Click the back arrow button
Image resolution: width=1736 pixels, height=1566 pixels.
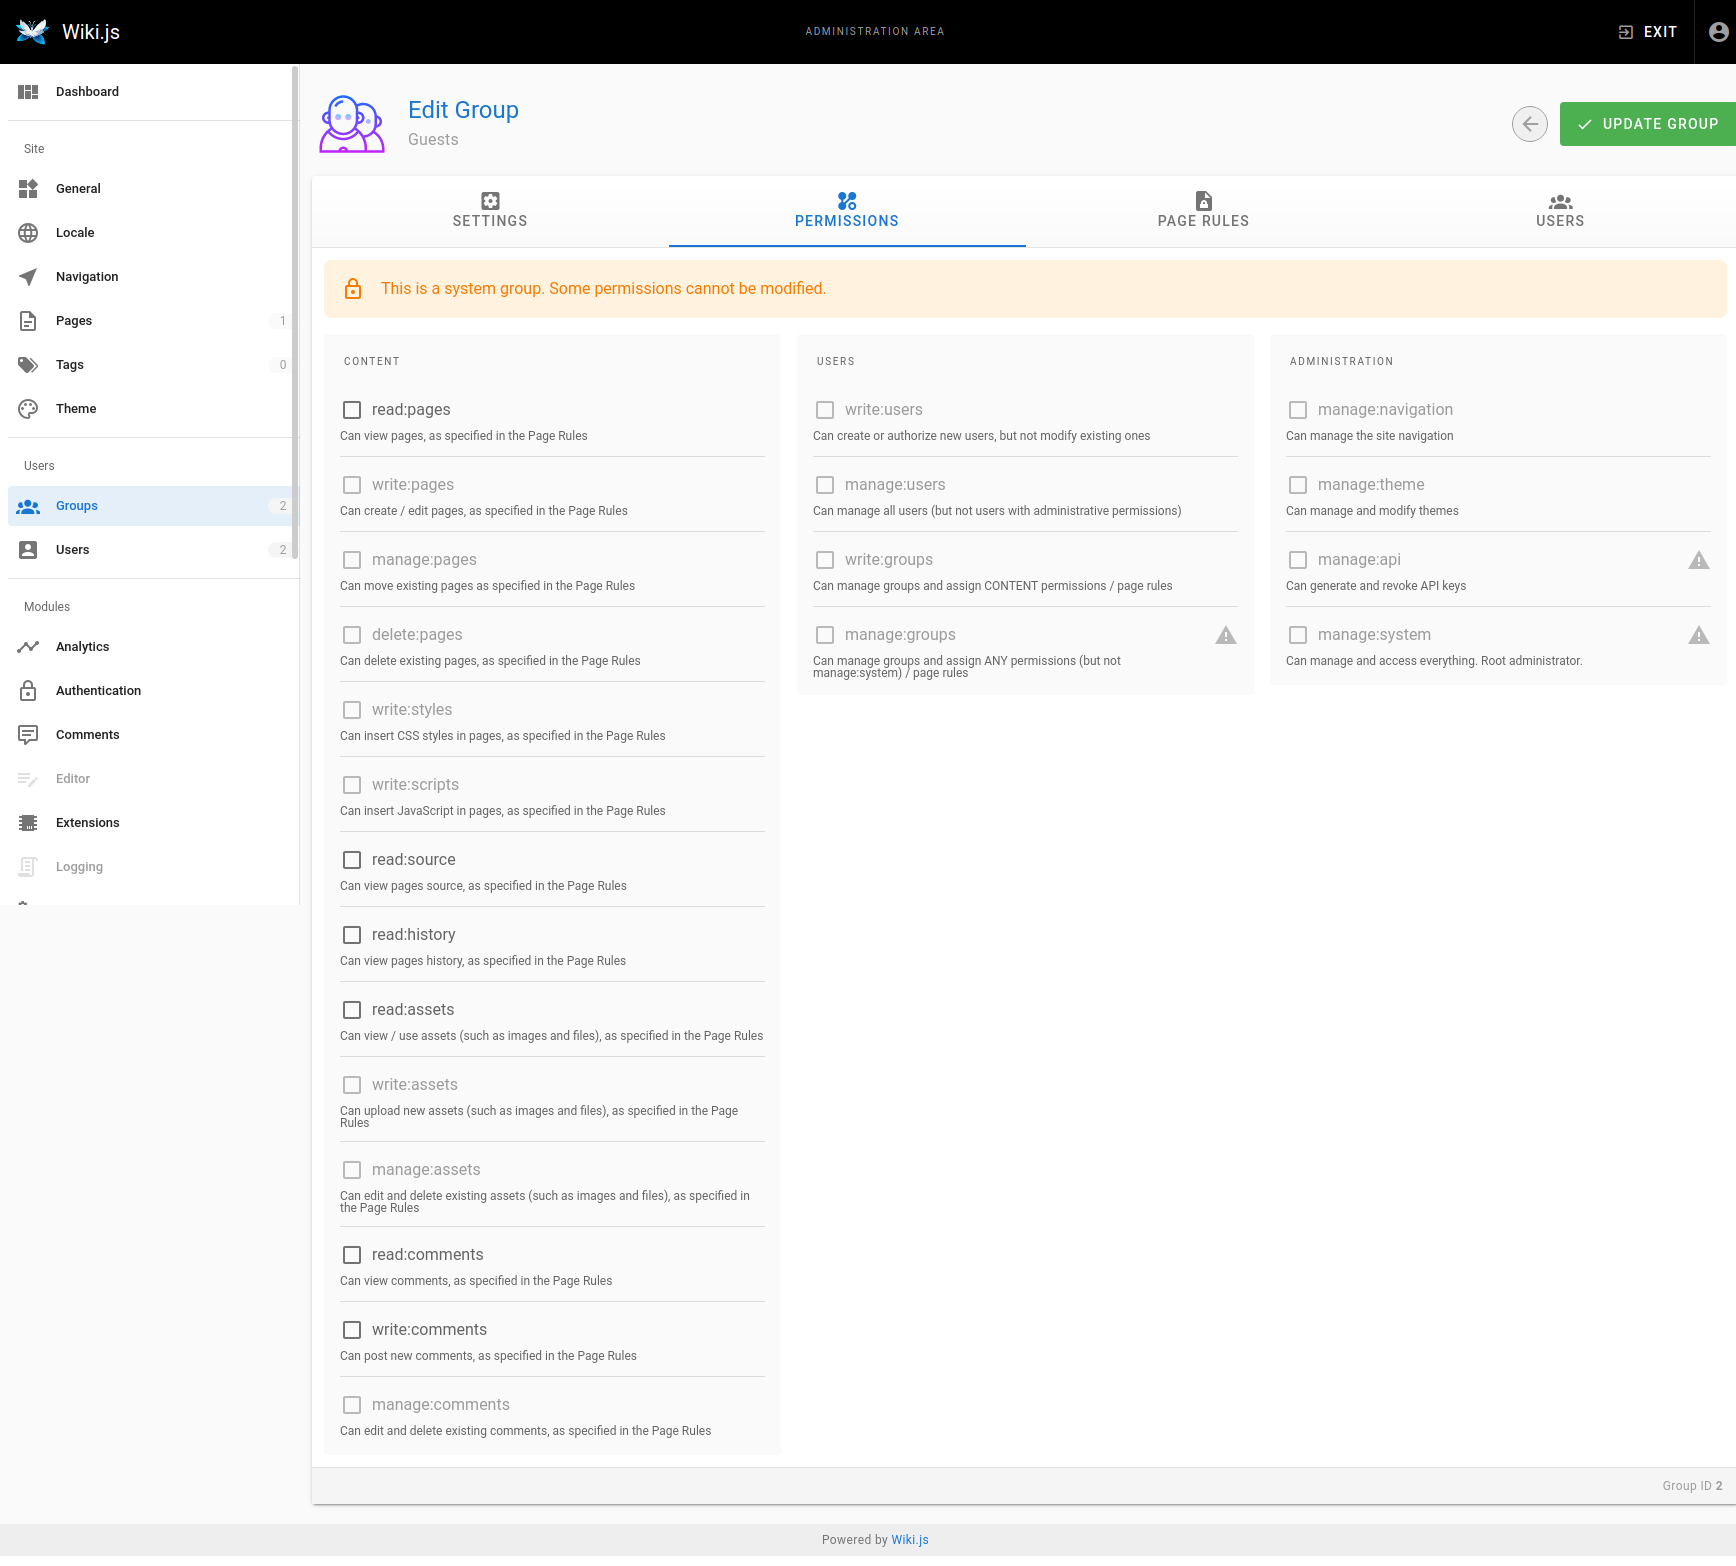(x=1529, y=124)
